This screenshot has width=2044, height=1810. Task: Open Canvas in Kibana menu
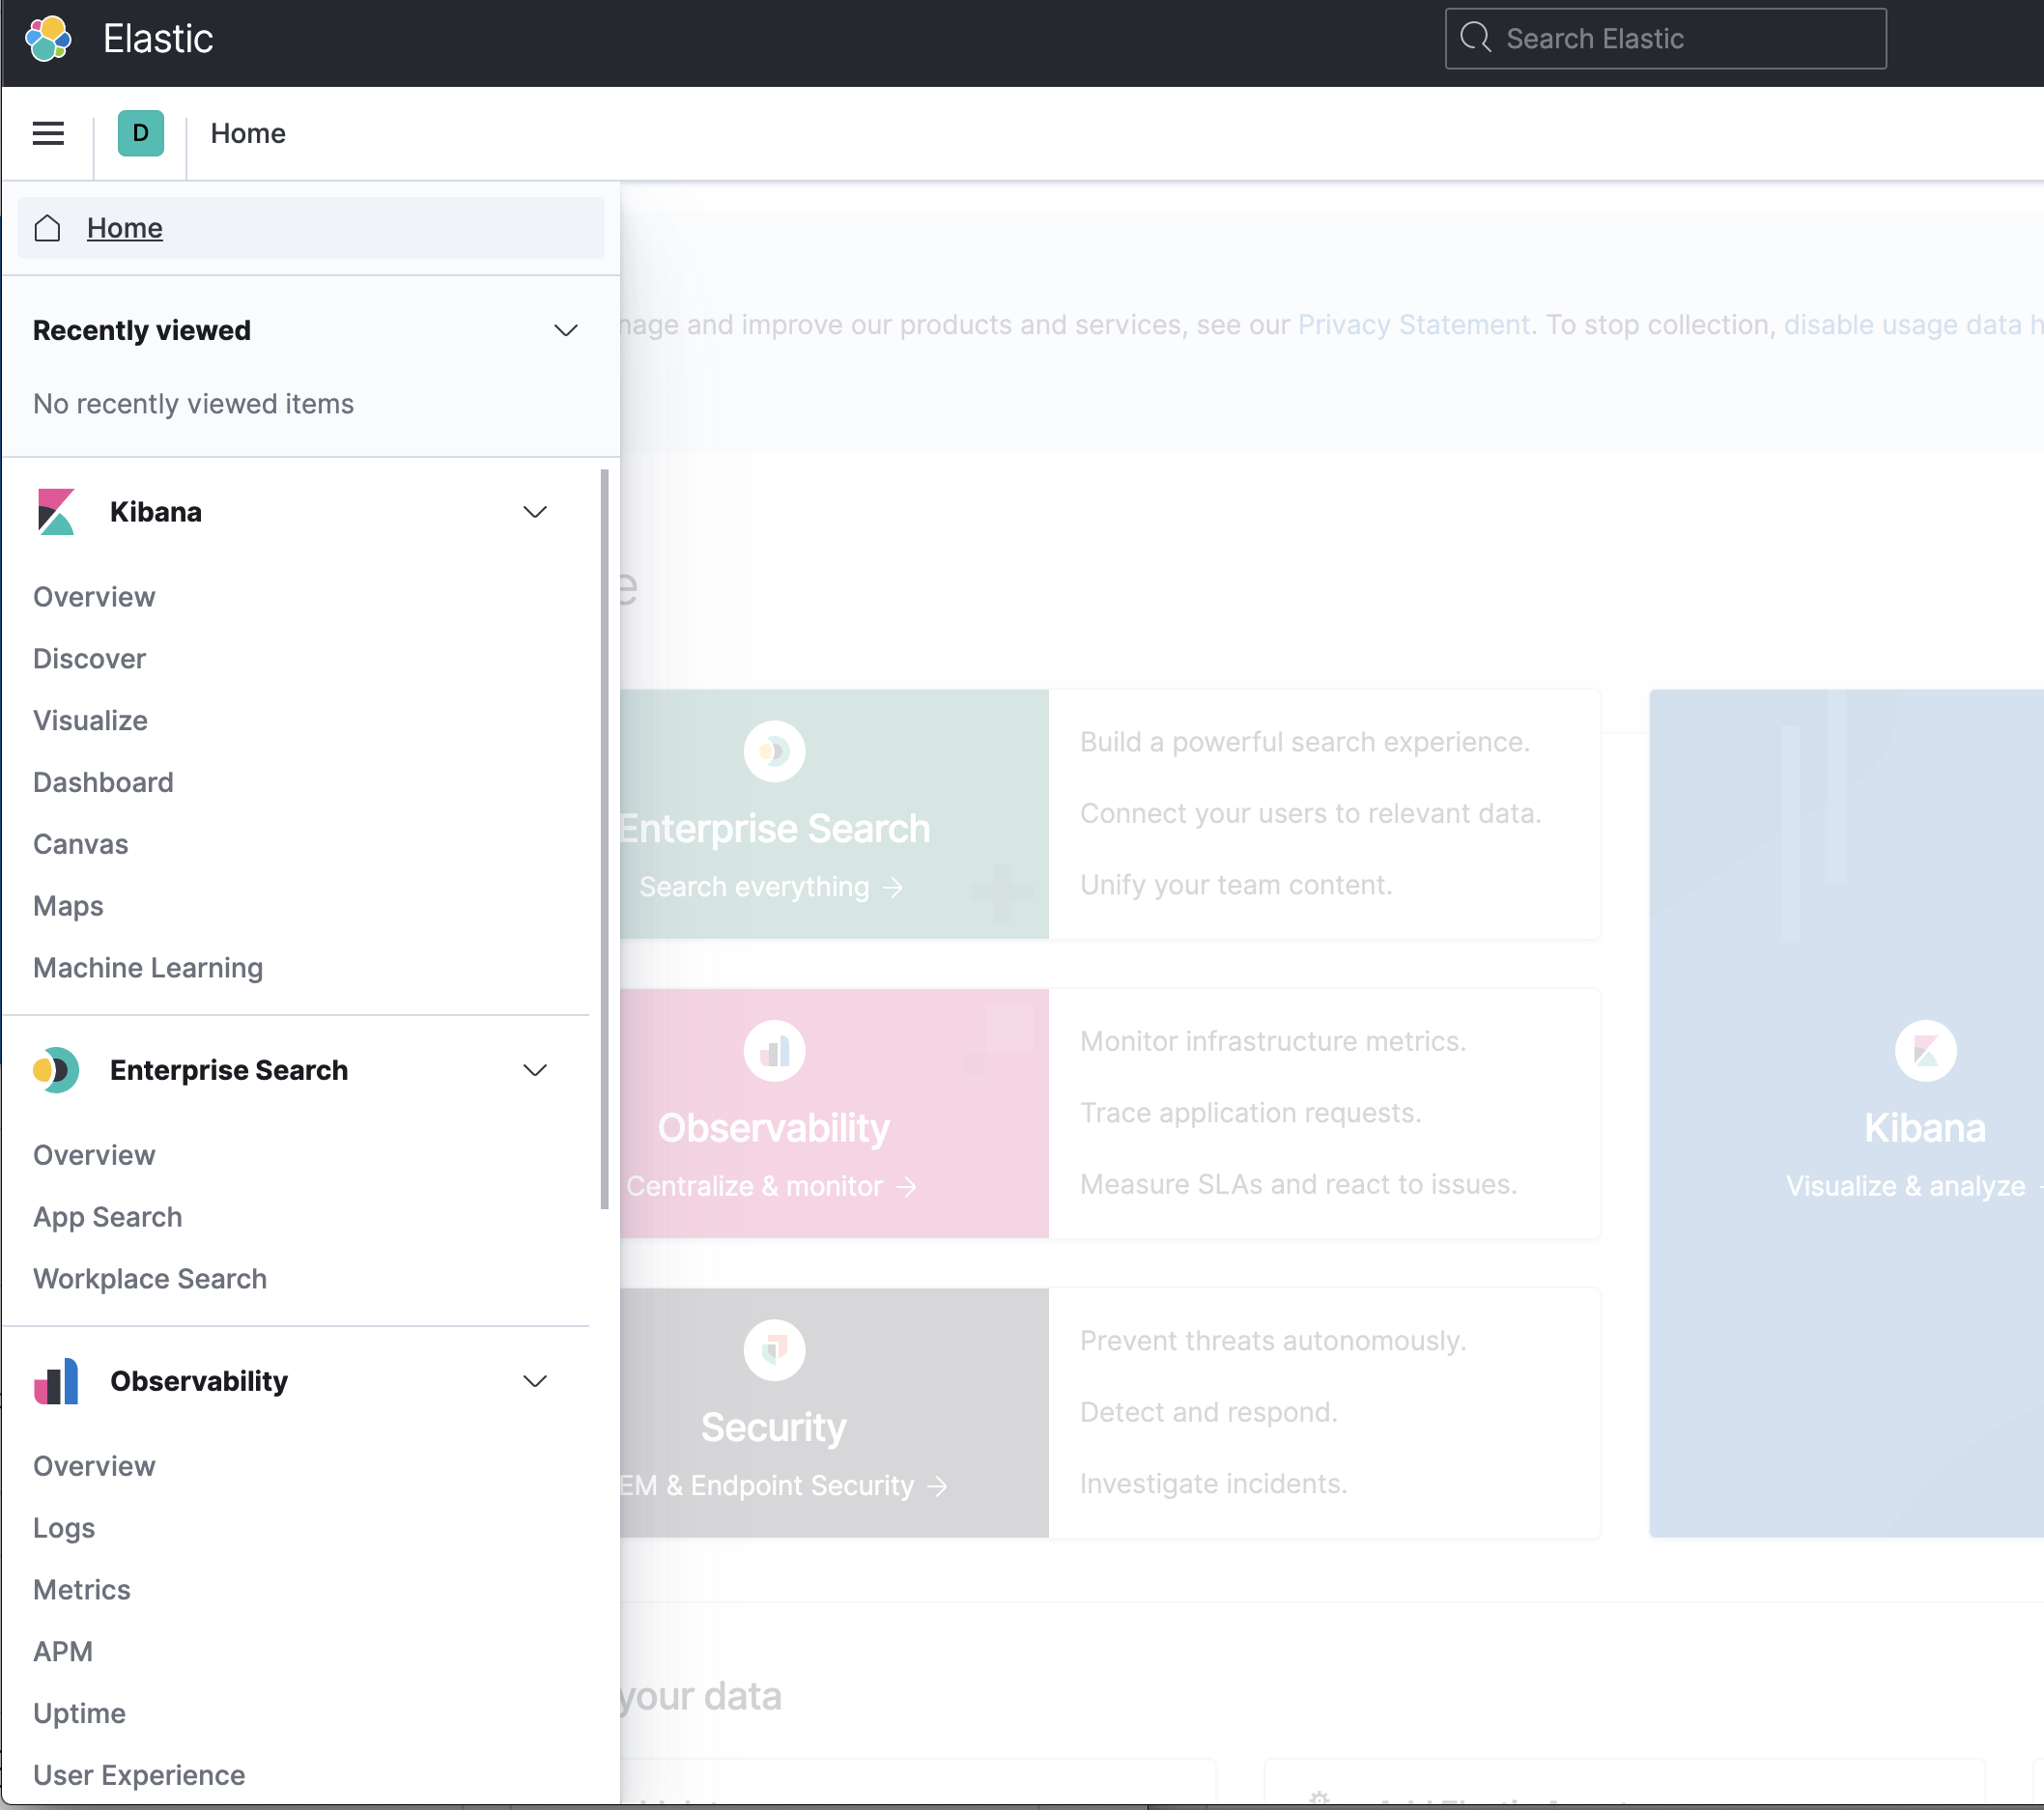pos(80,844)
